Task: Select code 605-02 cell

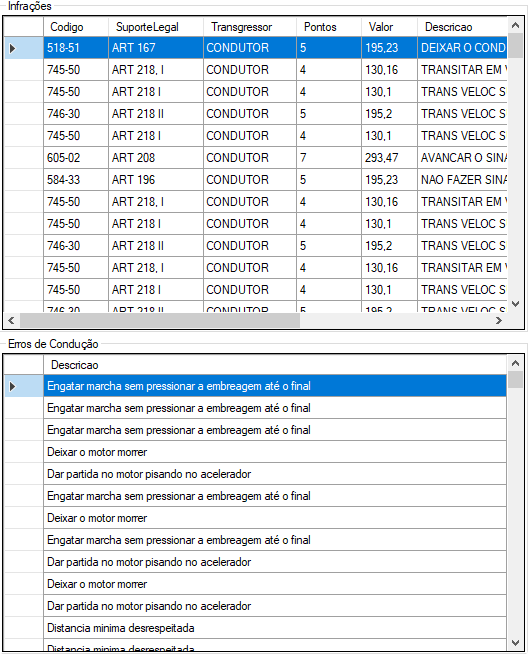Action: [76, 157]
